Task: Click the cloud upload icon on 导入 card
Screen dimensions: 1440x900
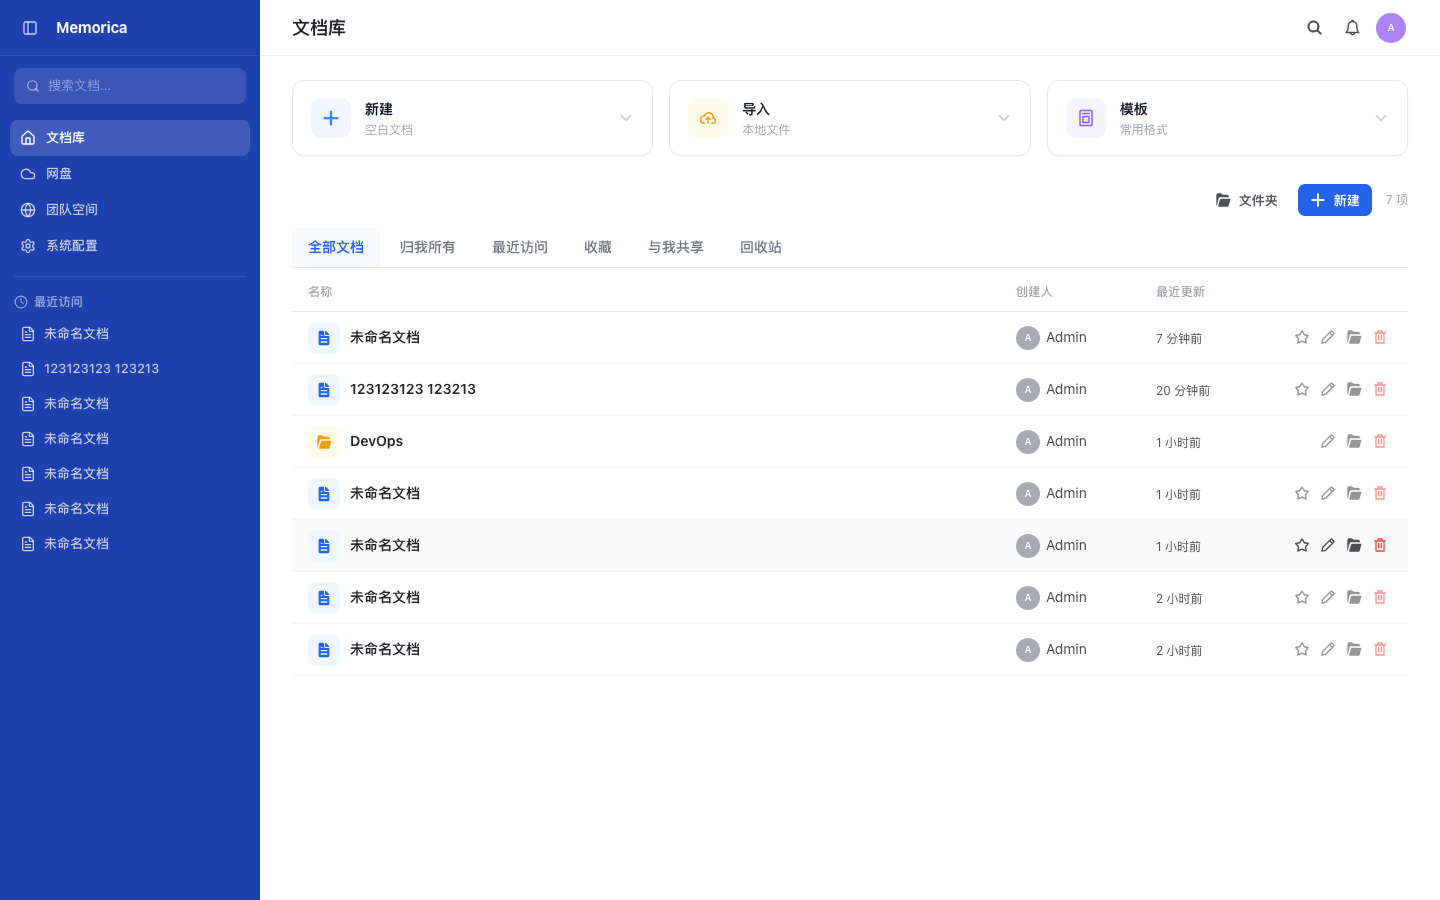Action: pyautogui.click(x=708, y=118)
